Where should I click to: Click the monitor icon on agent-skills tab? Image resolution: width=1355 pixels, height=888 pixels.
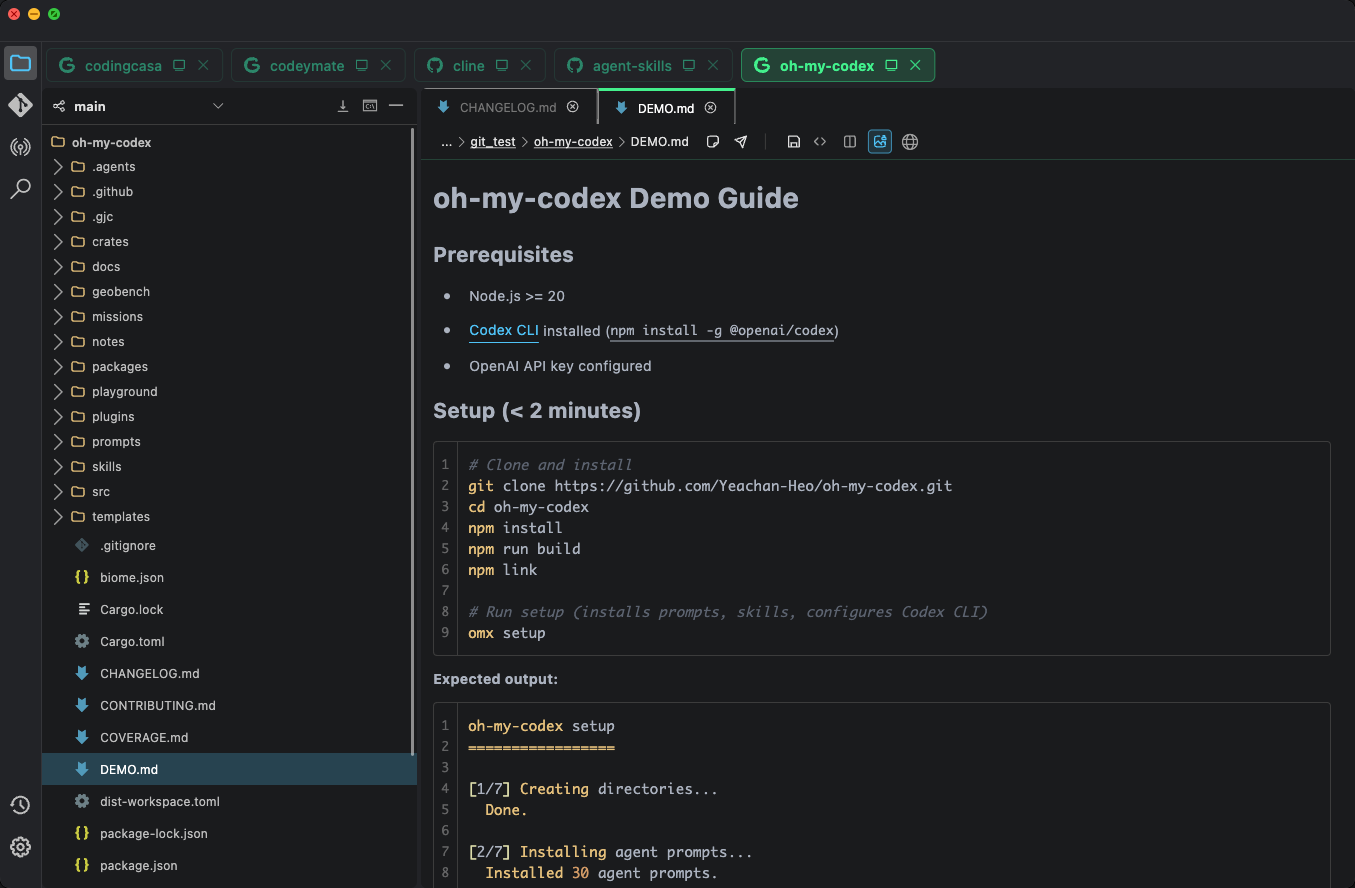click(689, 65)
